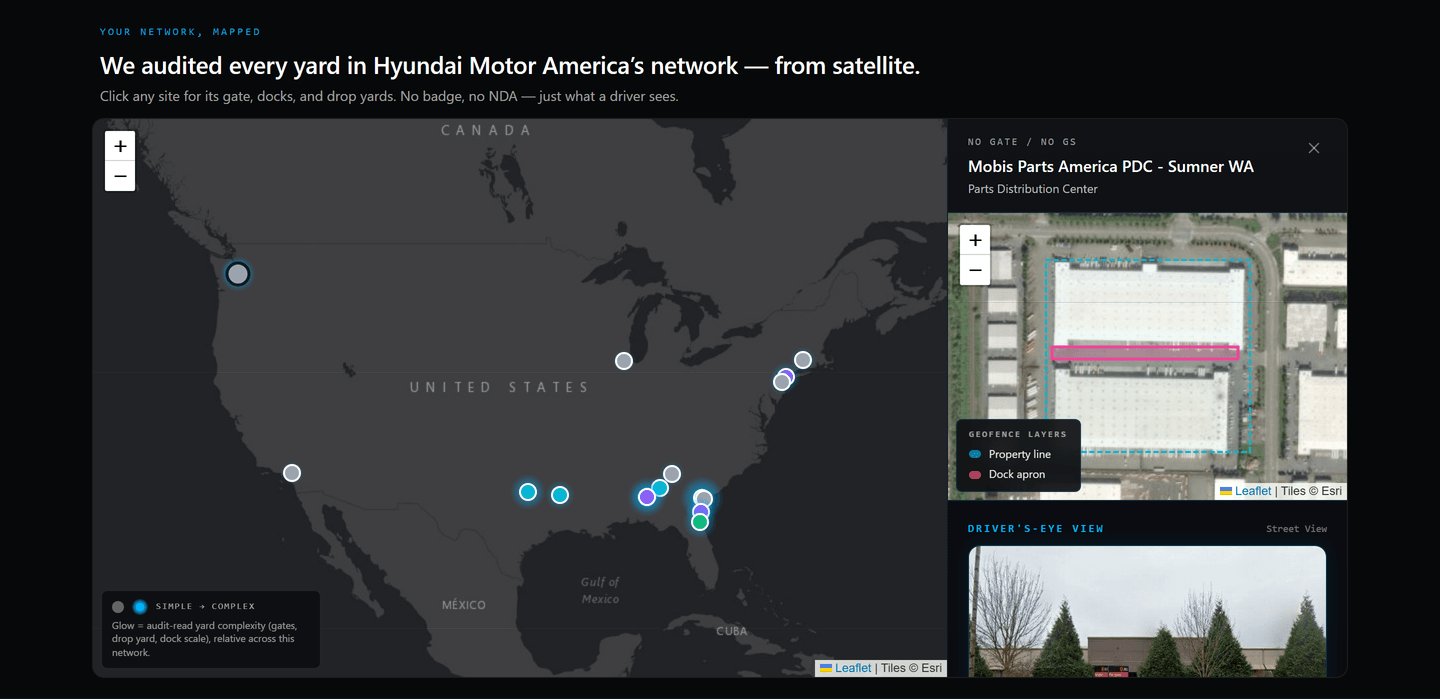Open the gray site marker beside Lake Michigan
The image size is (1440, 699).
[624, 361]
